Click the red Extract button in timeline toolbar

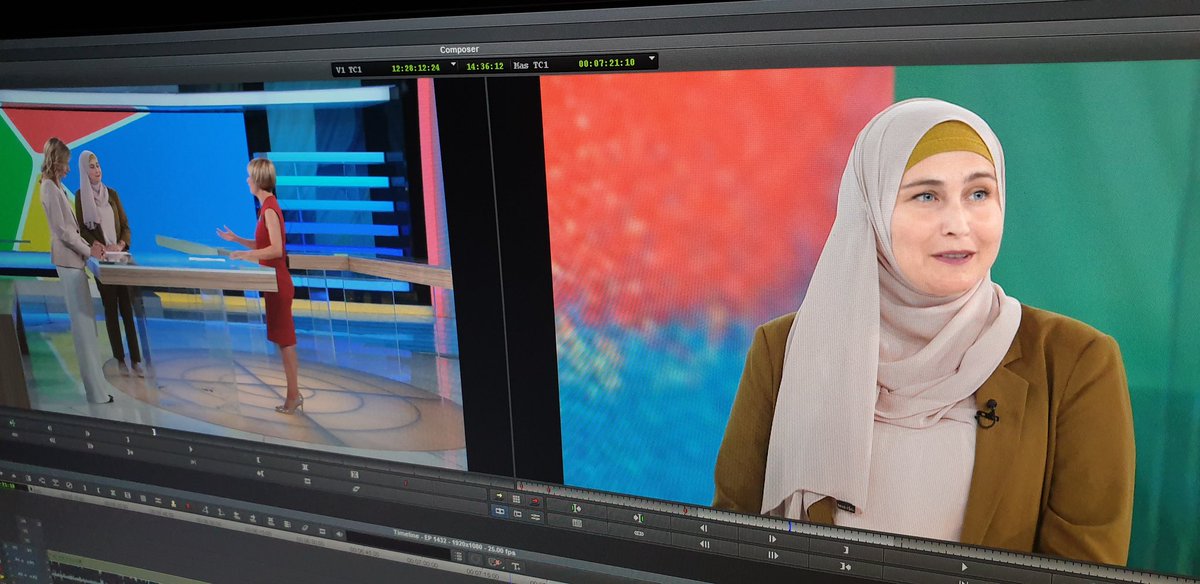click(188, 506)
